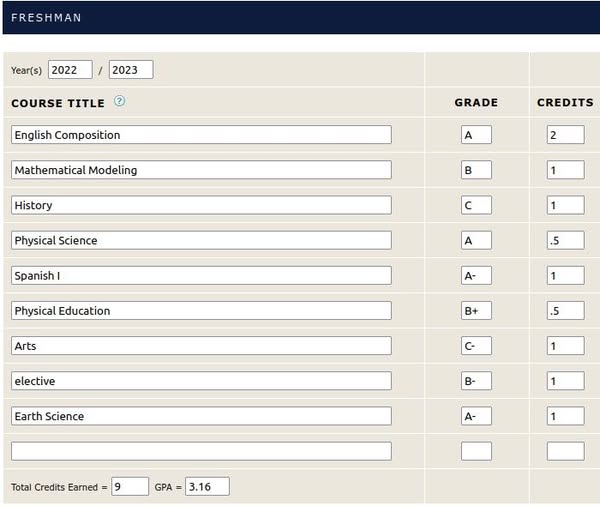Select the English Composition course title field

201,135
